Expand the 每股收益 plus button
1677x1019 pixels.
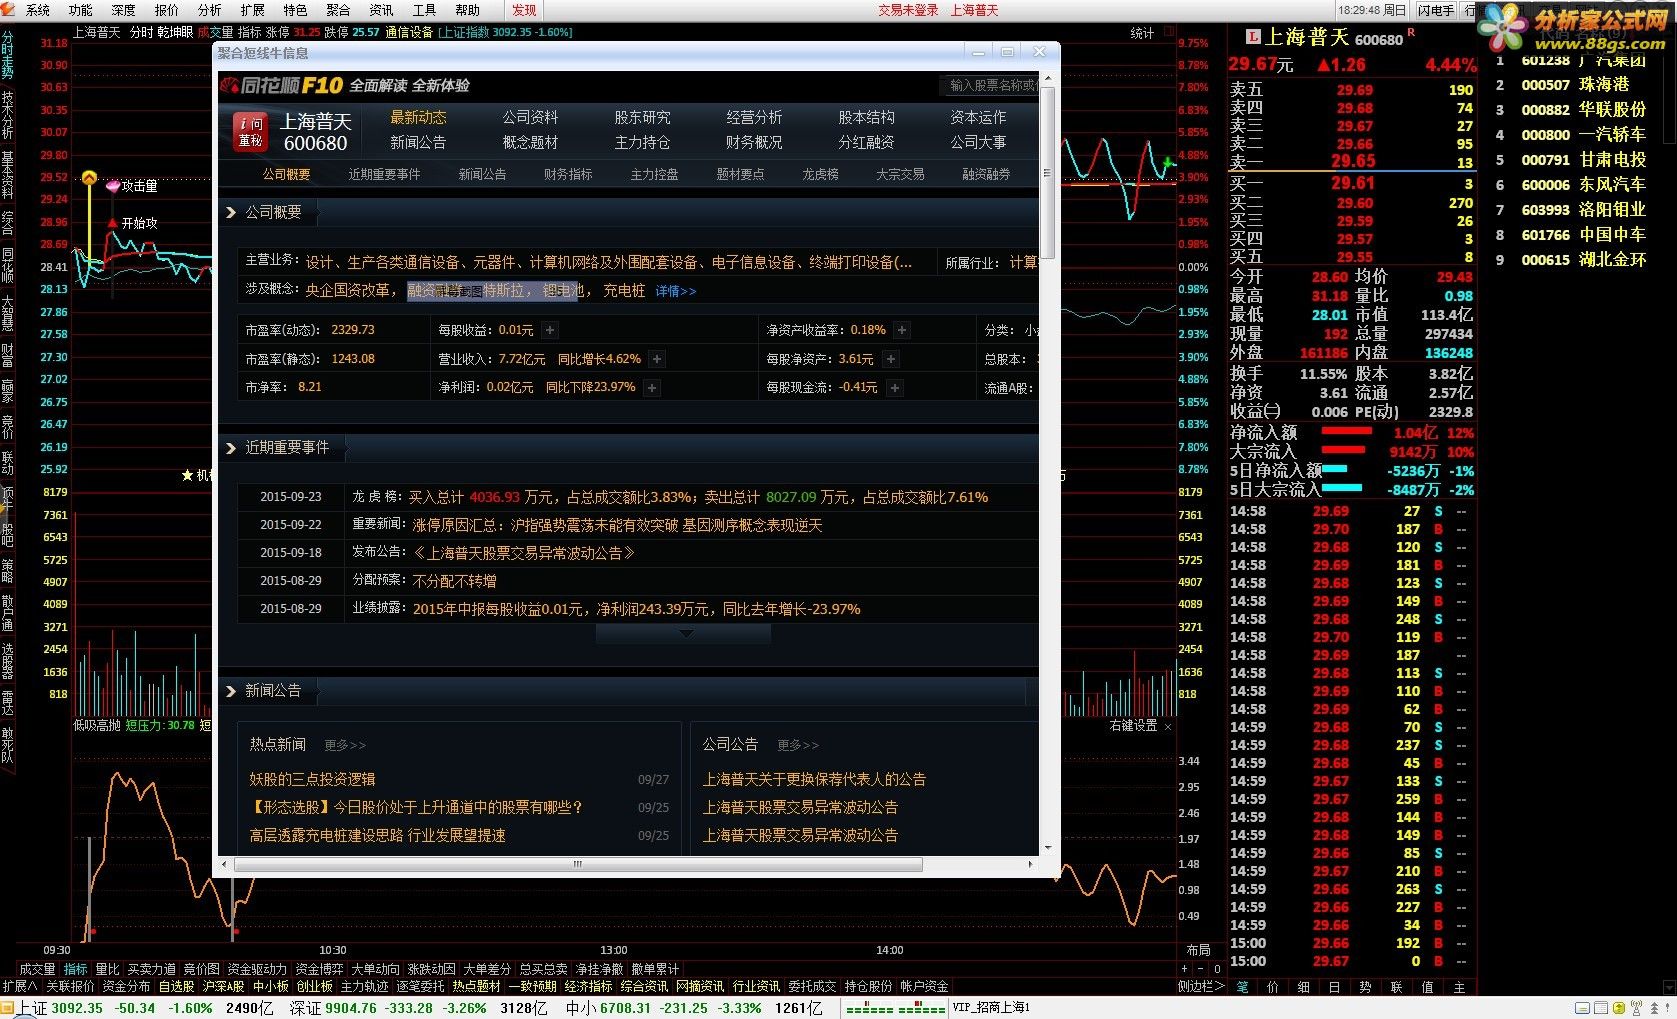[x=549, y=330]
